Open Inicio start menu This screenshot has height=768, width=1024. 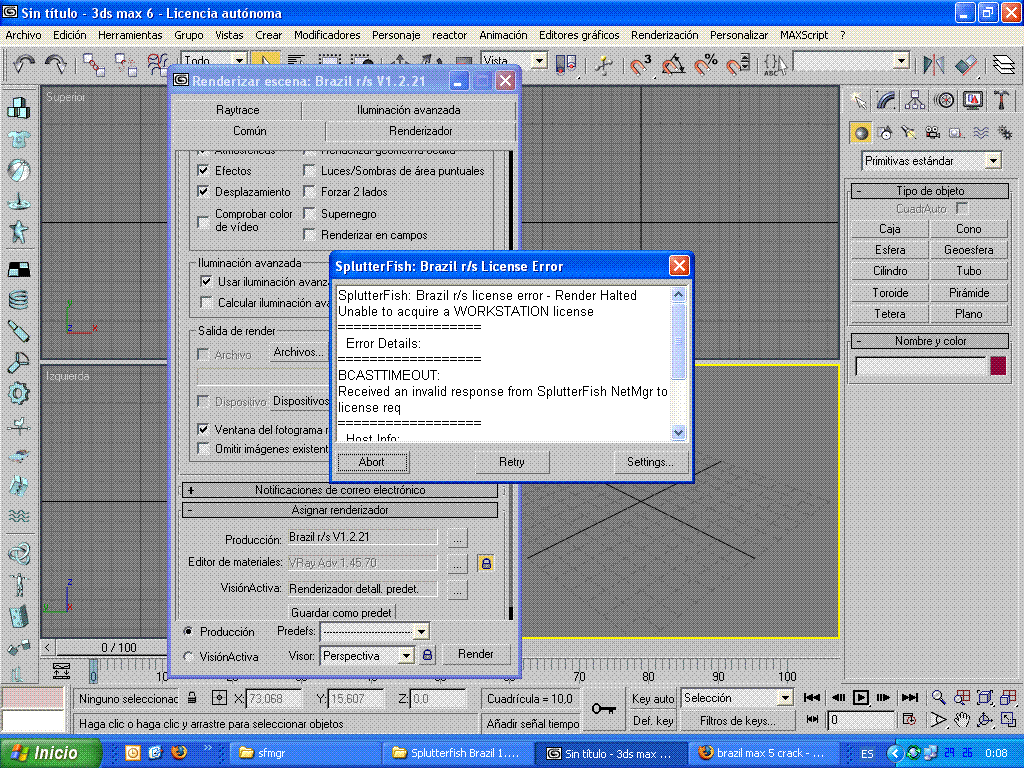[x=51, y=753]
